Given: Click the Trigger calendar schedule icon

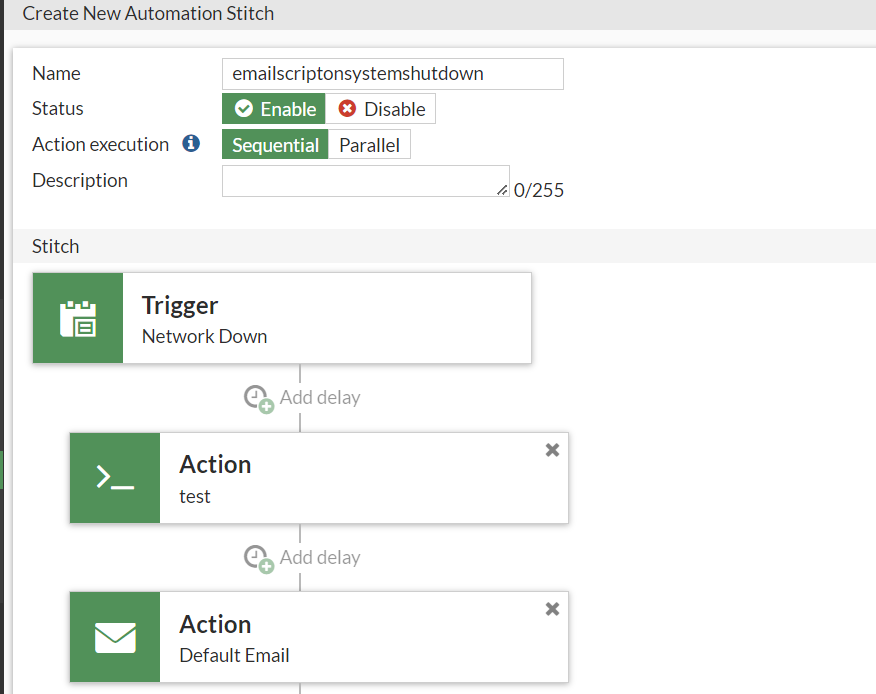Looking at the screenshot, I should tap(78, 318).
